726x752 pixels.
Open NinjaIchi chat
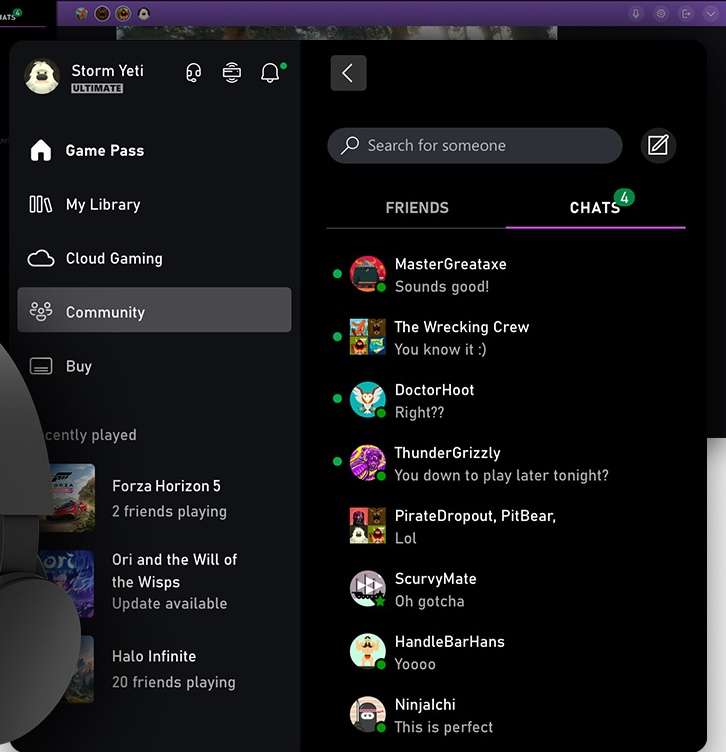[506, 715]
